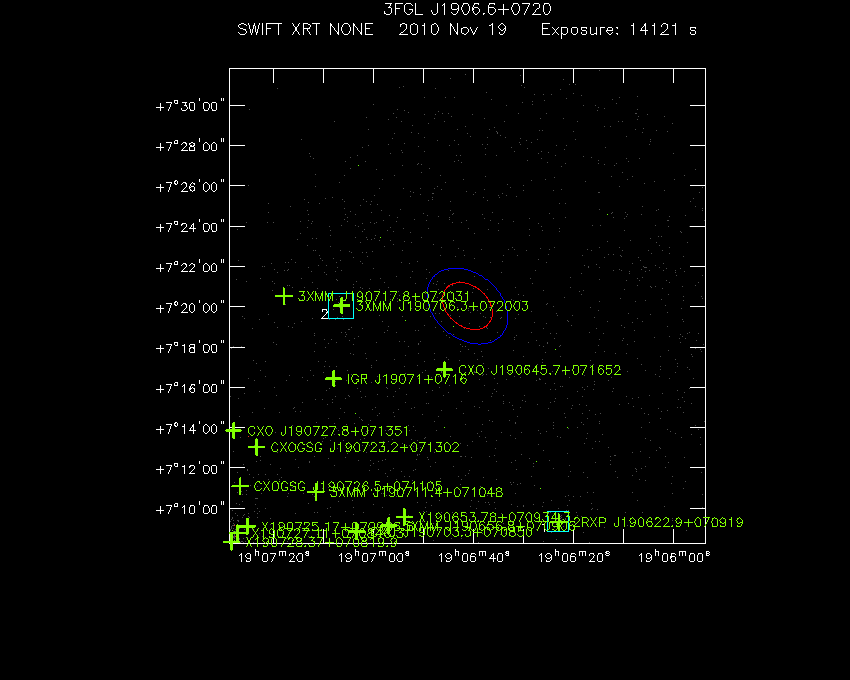The width and height of the screenshot is (850, 680).
Task: Click the 3XMM J190711.4+071048 label text
Action: (416, 492)
